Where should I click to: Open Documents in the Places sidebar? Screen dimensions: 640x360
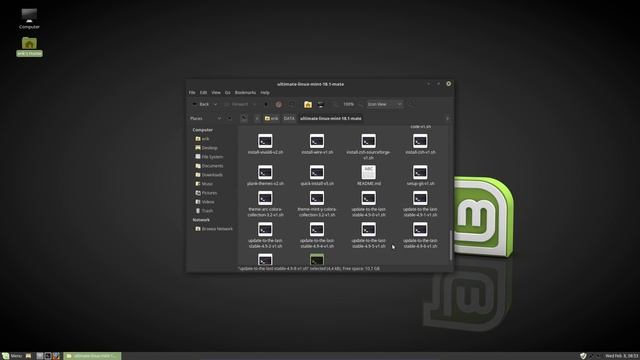[x=209, y=166]
